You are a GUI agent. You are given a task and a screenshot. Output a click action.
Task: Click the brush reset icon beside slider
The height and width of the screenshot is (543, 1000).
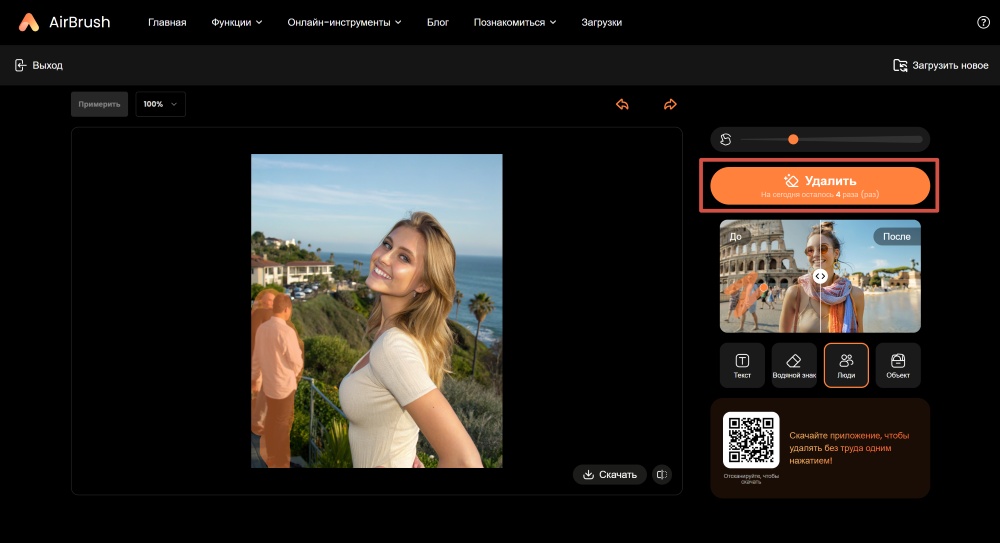pos(726,140)
